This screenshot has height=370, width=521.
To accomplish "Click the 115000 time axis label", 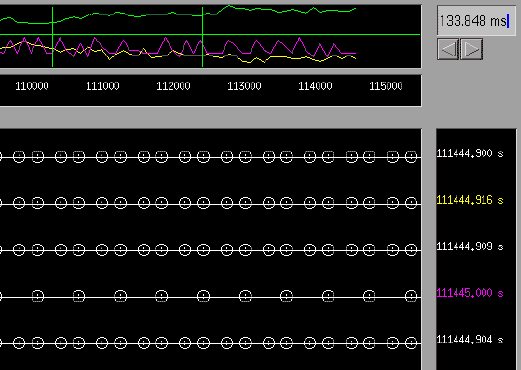I will 386,86.
